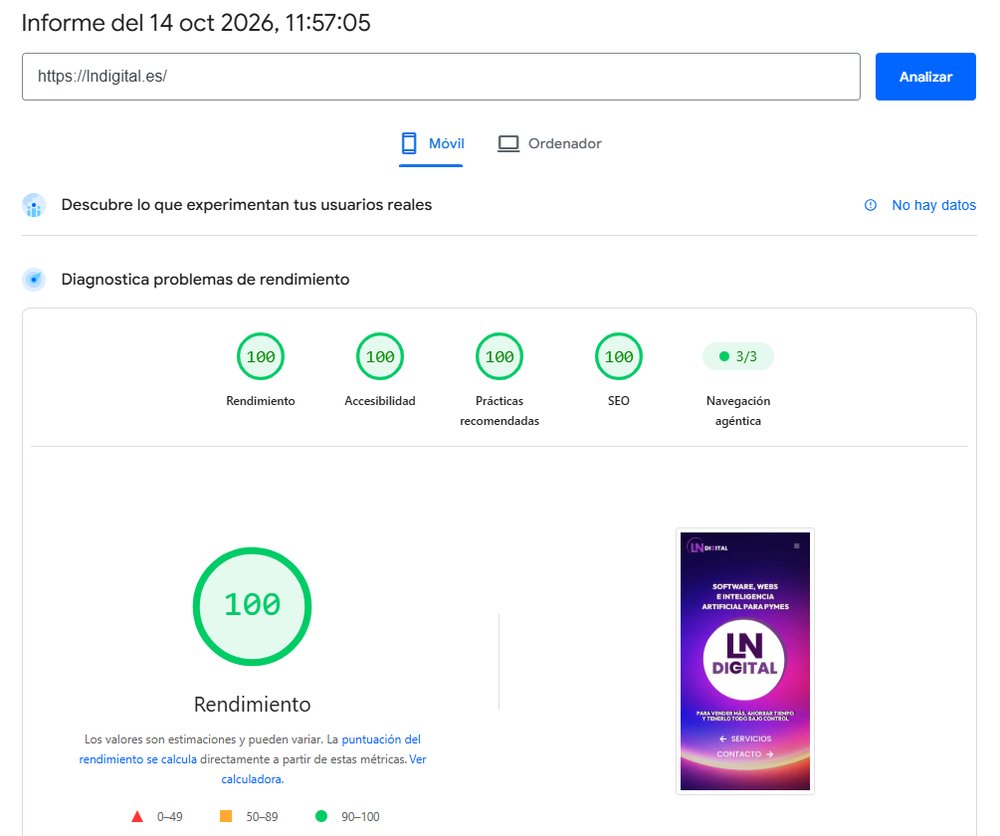The image size is (1000, 836).
Task: Click the info icon beside No hay datos
Action: click(871, 205)
